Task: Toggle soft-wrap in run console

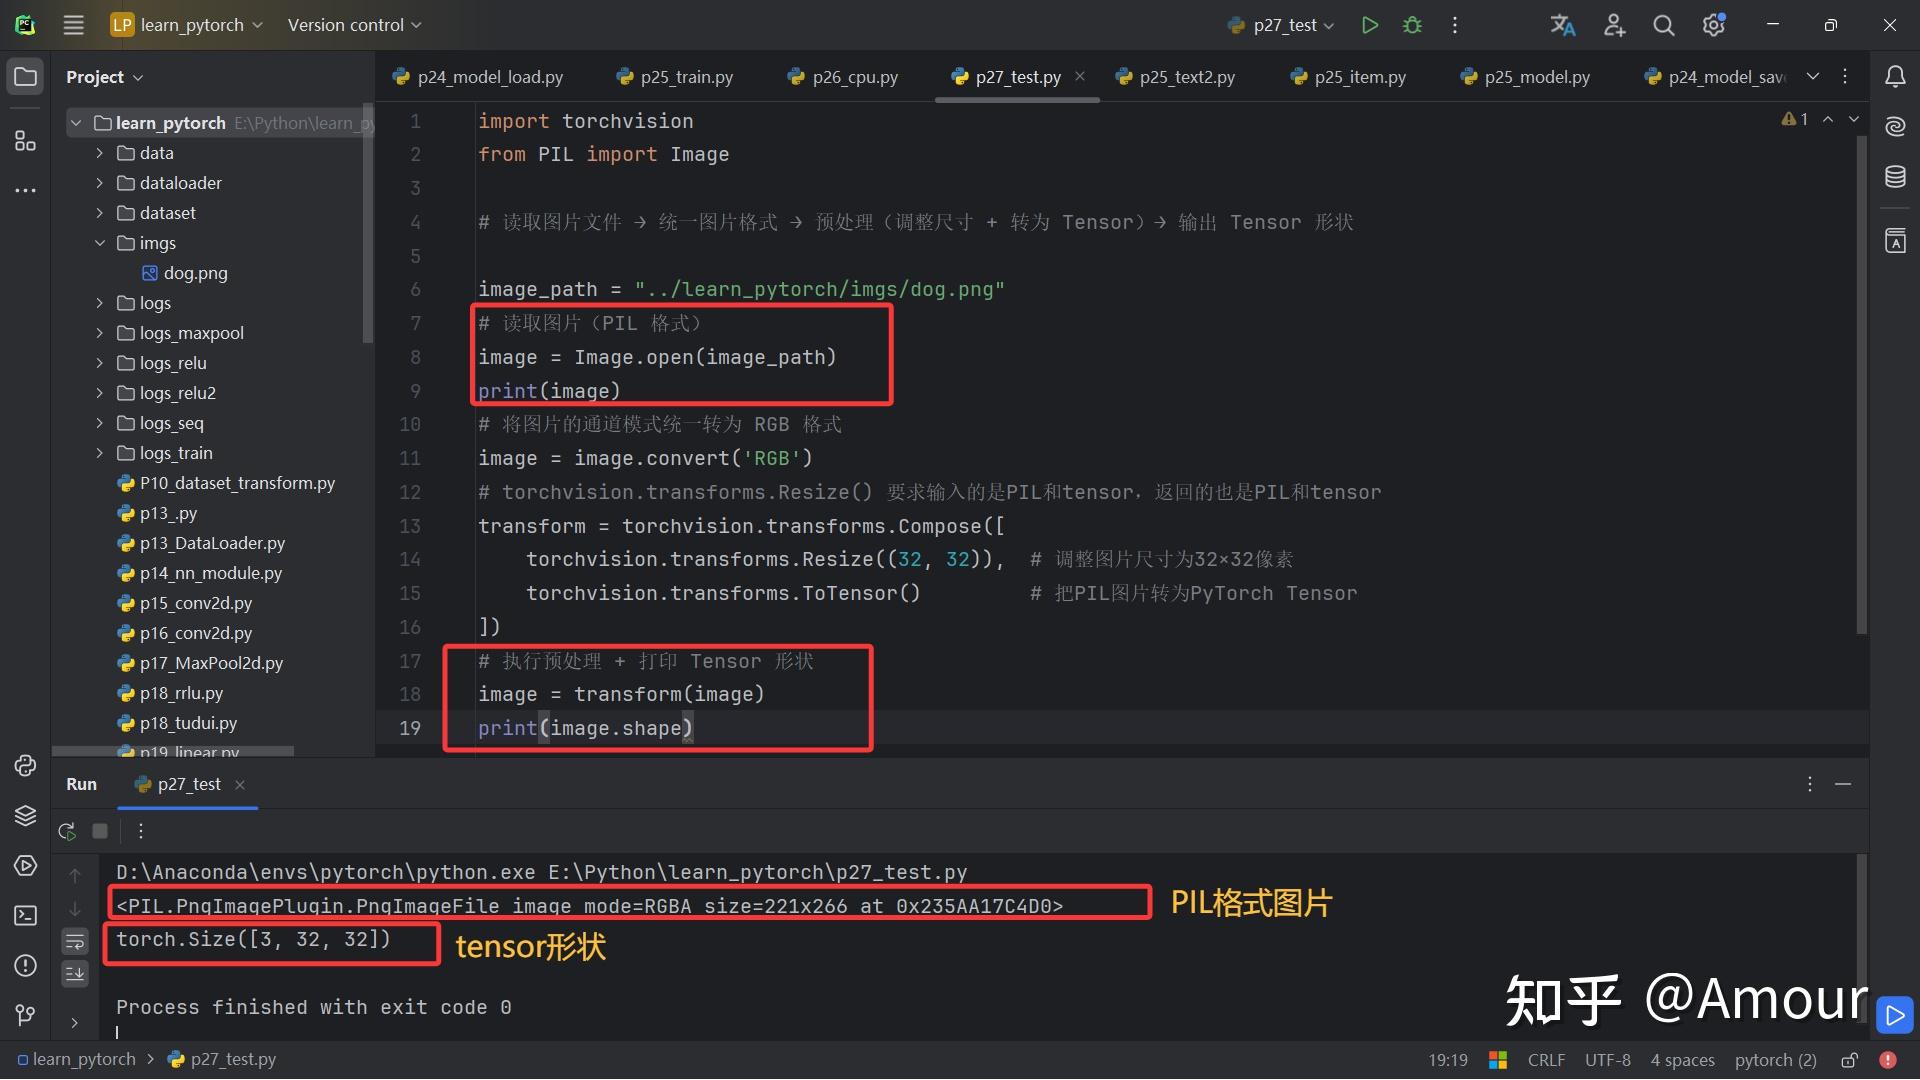Action: pyautogui.click(x=75, y=941)
